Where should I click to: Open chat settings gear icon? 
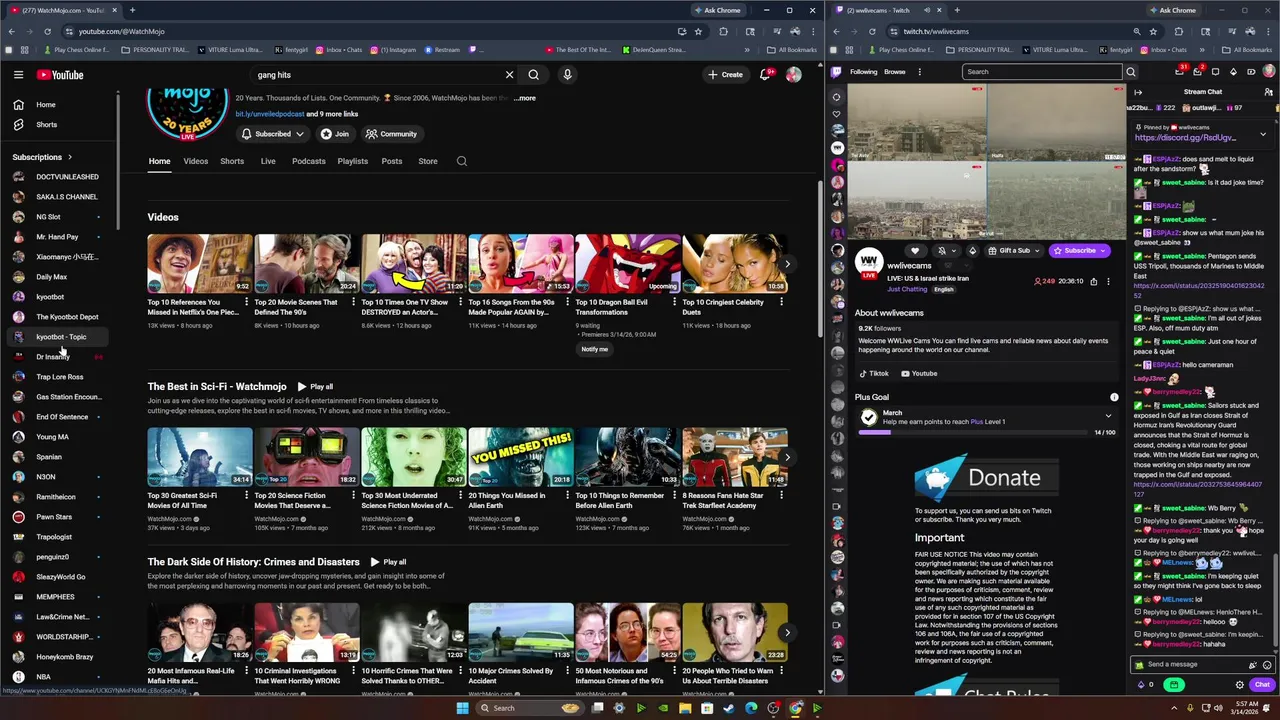[1240, 685]
